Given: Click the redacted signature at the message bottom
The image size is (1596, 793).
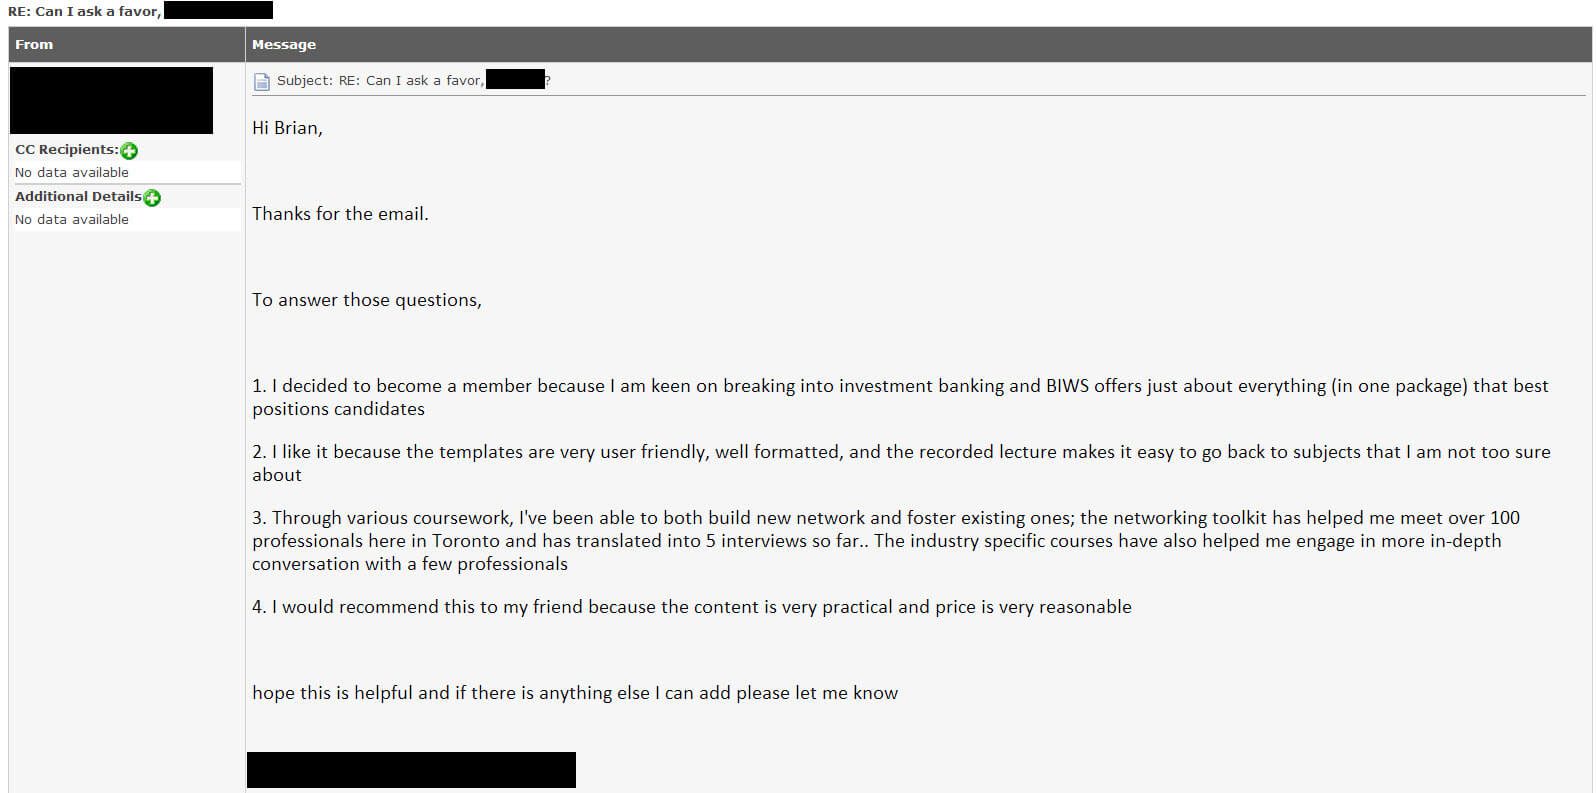Looking at the screenshot, I should (411, 769).
